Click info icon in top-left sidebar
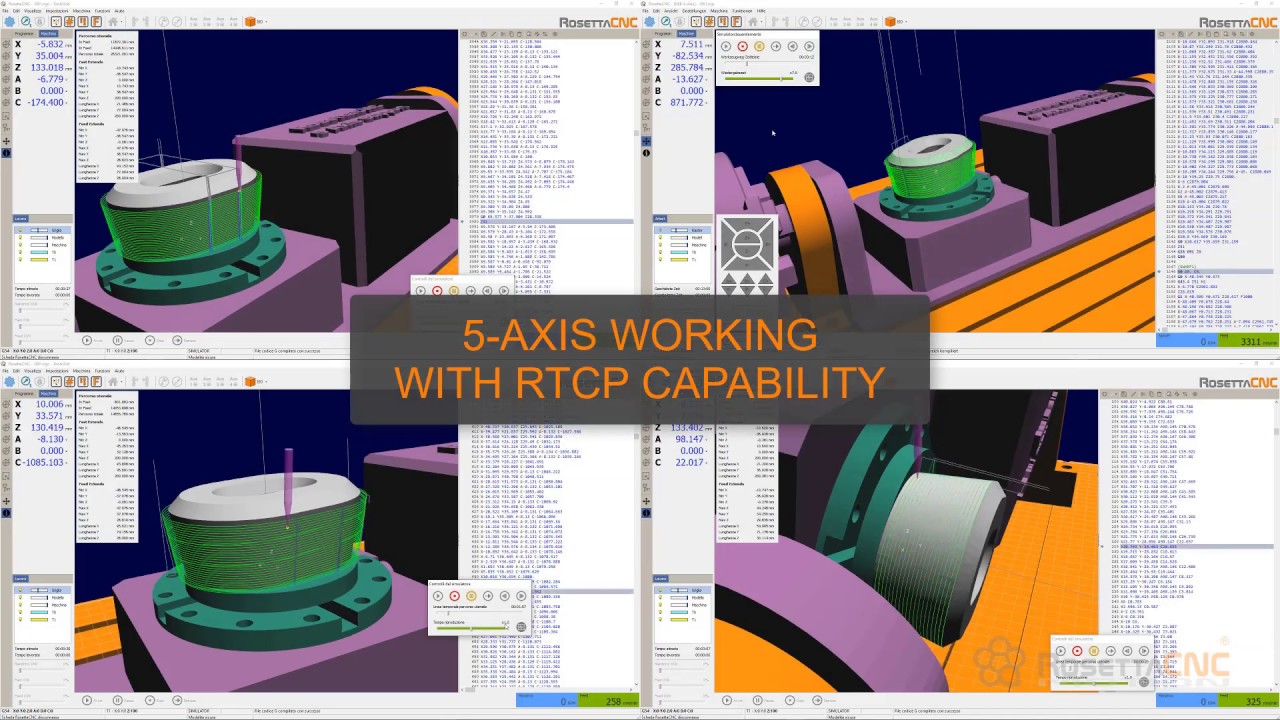Screen dimensions: 1280x720 pyautogui.click(x=6, y=153)
